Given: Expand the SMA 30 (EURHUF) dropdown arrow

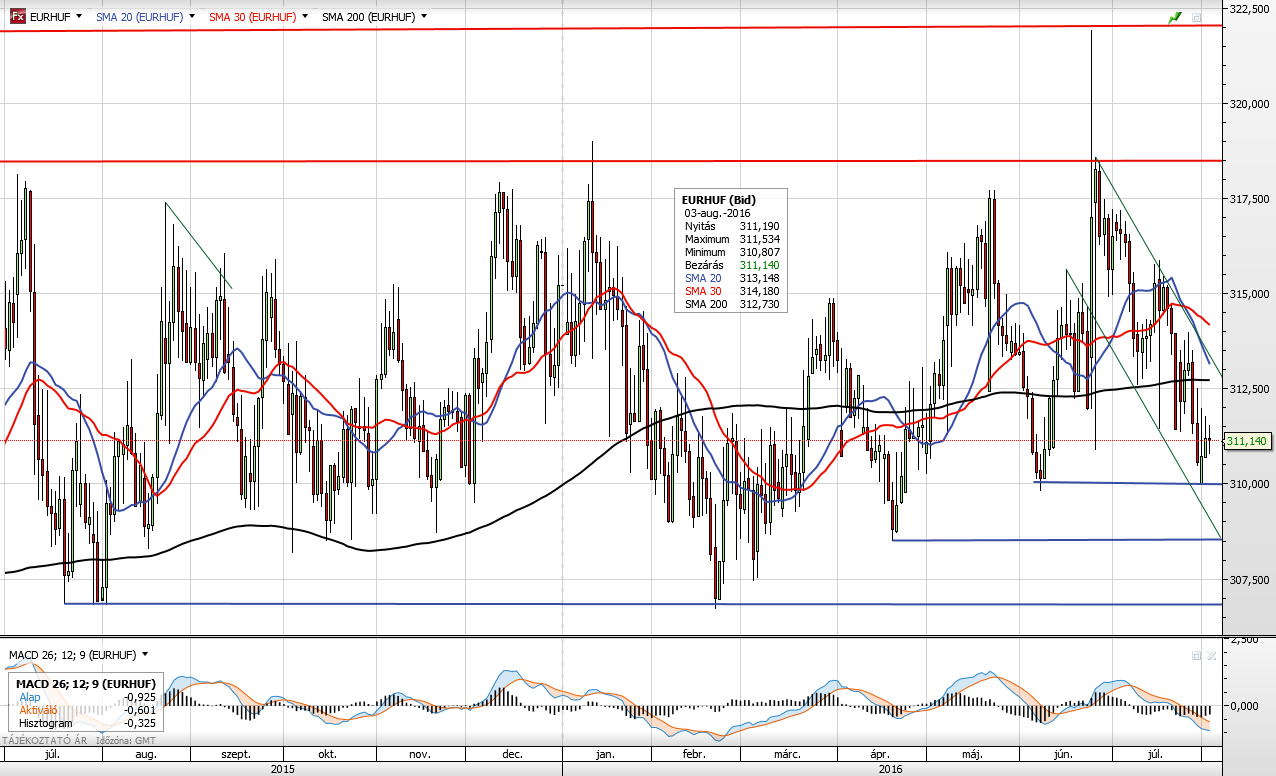Looking at the screenshot, I should point(305,17).
